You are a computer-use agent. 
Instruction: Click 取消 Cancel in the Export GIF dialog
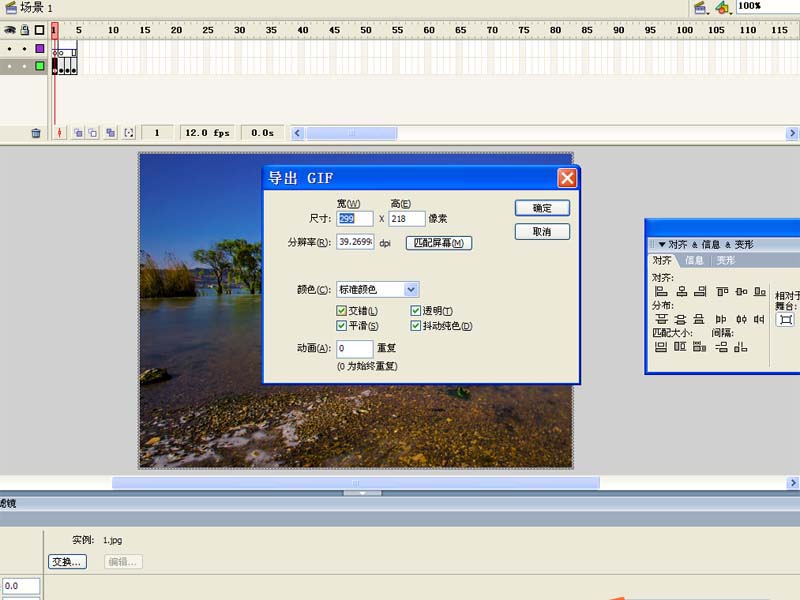[542, 232]
